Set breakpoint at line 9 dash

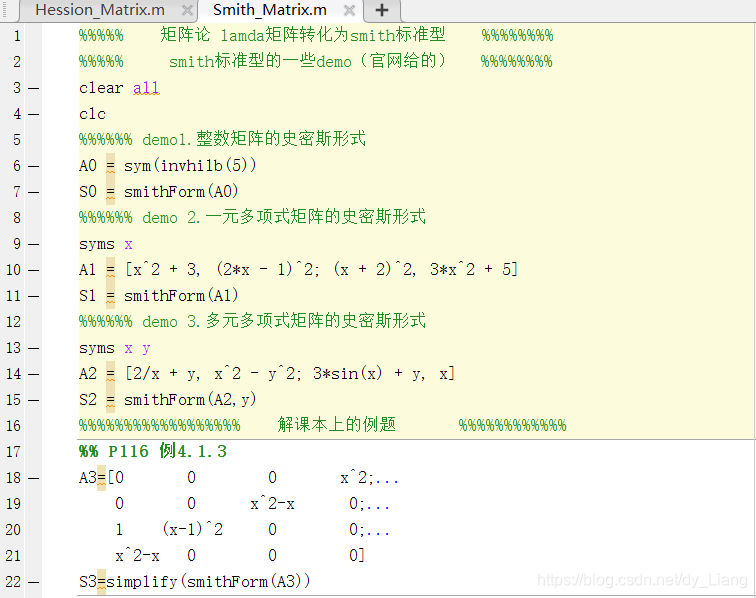pyautogui.click(x=33, y=245)
